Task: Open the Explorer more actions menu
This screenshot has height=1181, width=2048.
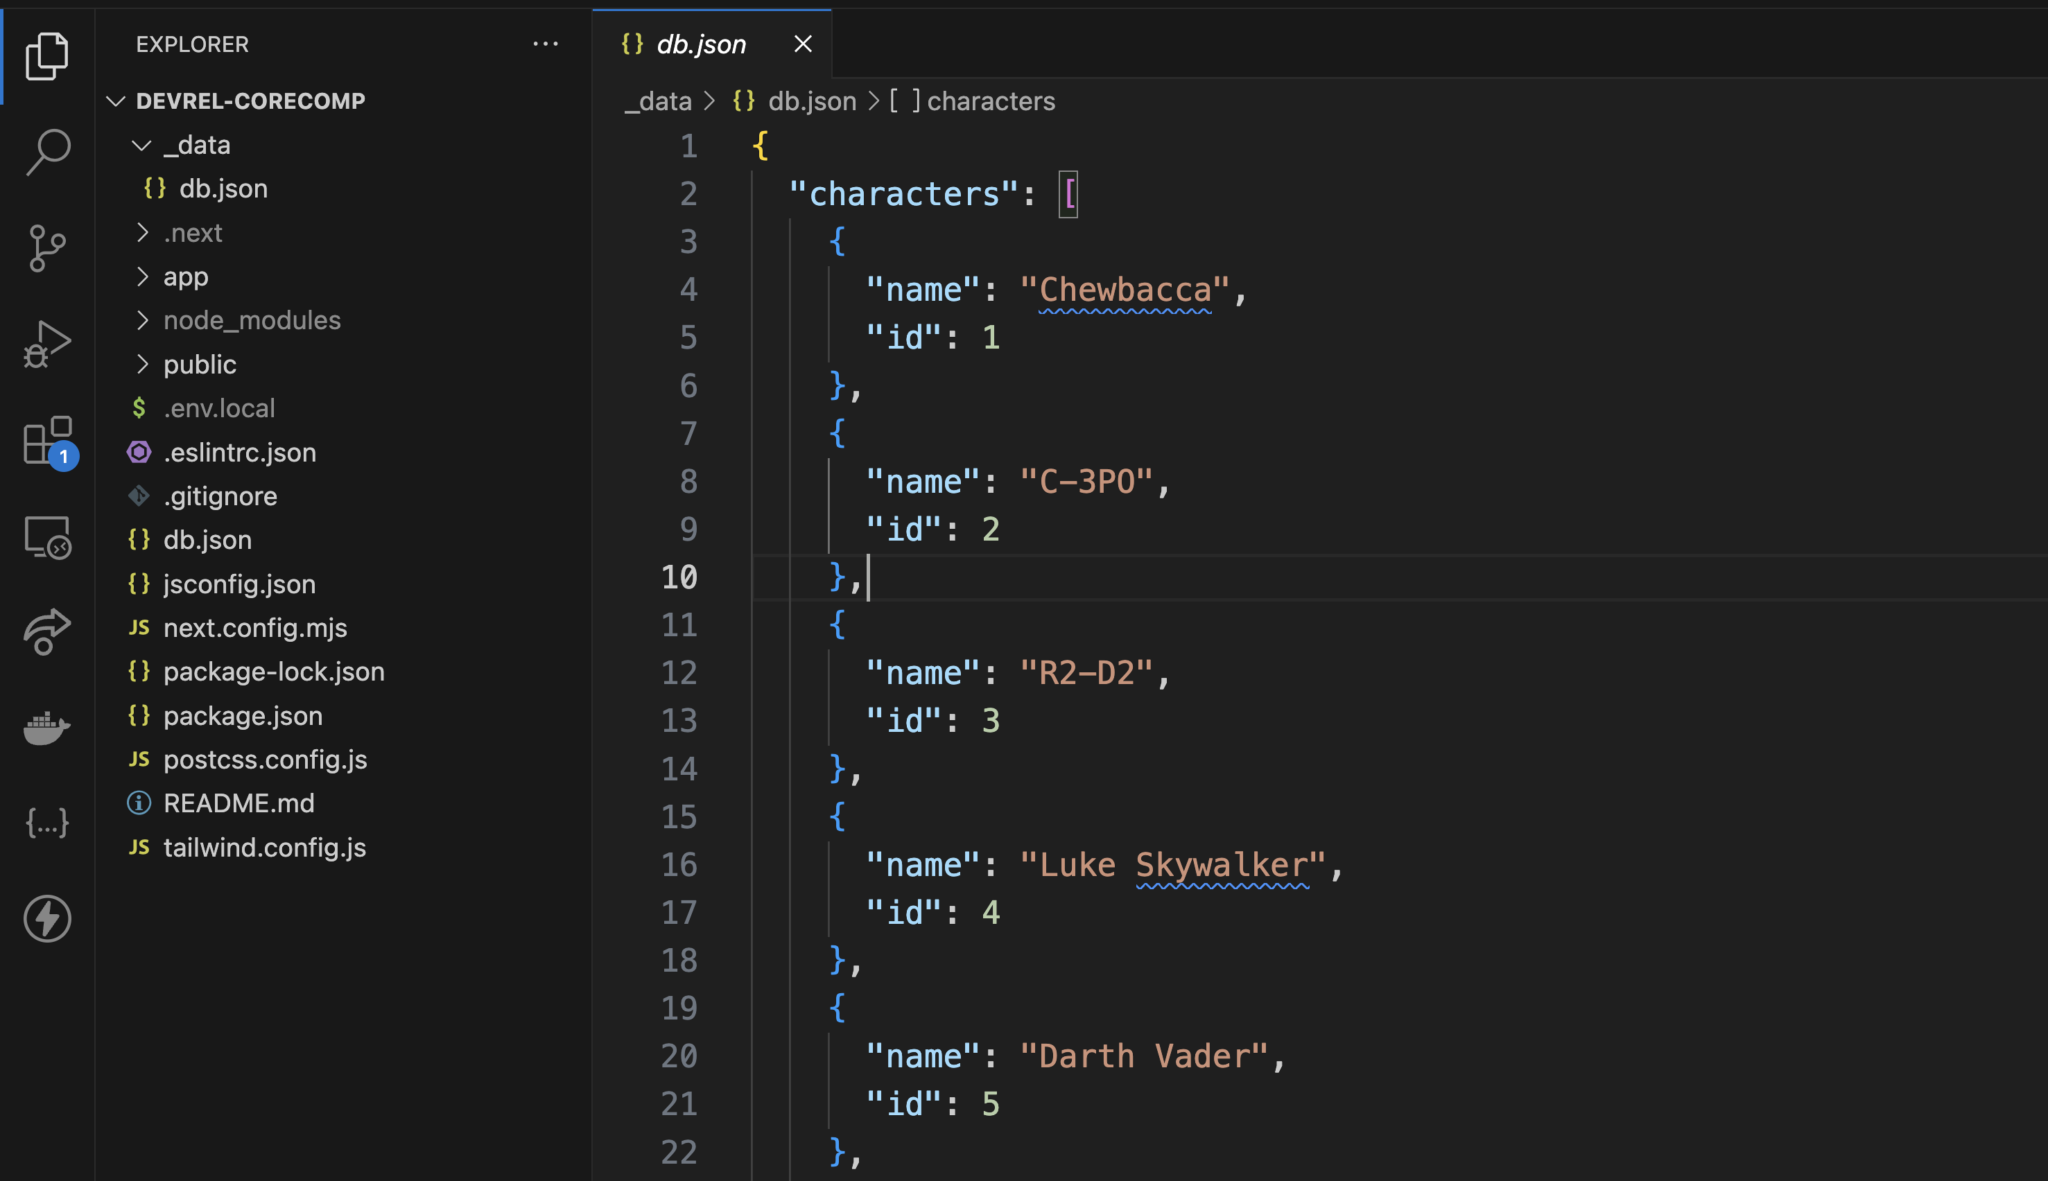Action: (546, 44)
